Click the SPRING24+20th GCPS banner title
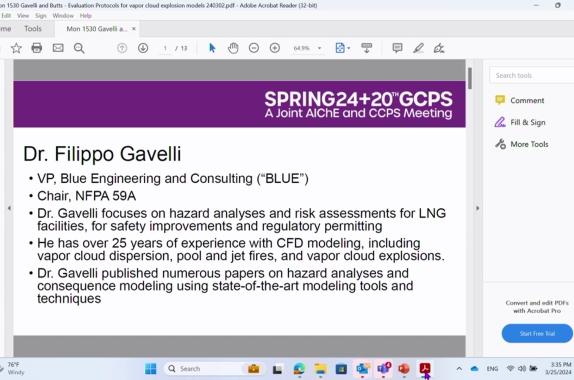Viewport: 574px width, 380px height. point(358,99)
